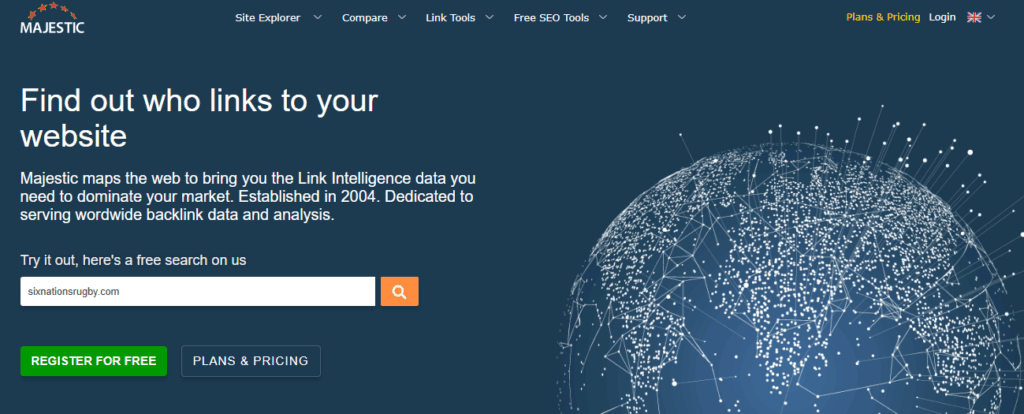1024x414 pixels.
Task: Open the Free SEO Tools menu
Action: point(551,18)
